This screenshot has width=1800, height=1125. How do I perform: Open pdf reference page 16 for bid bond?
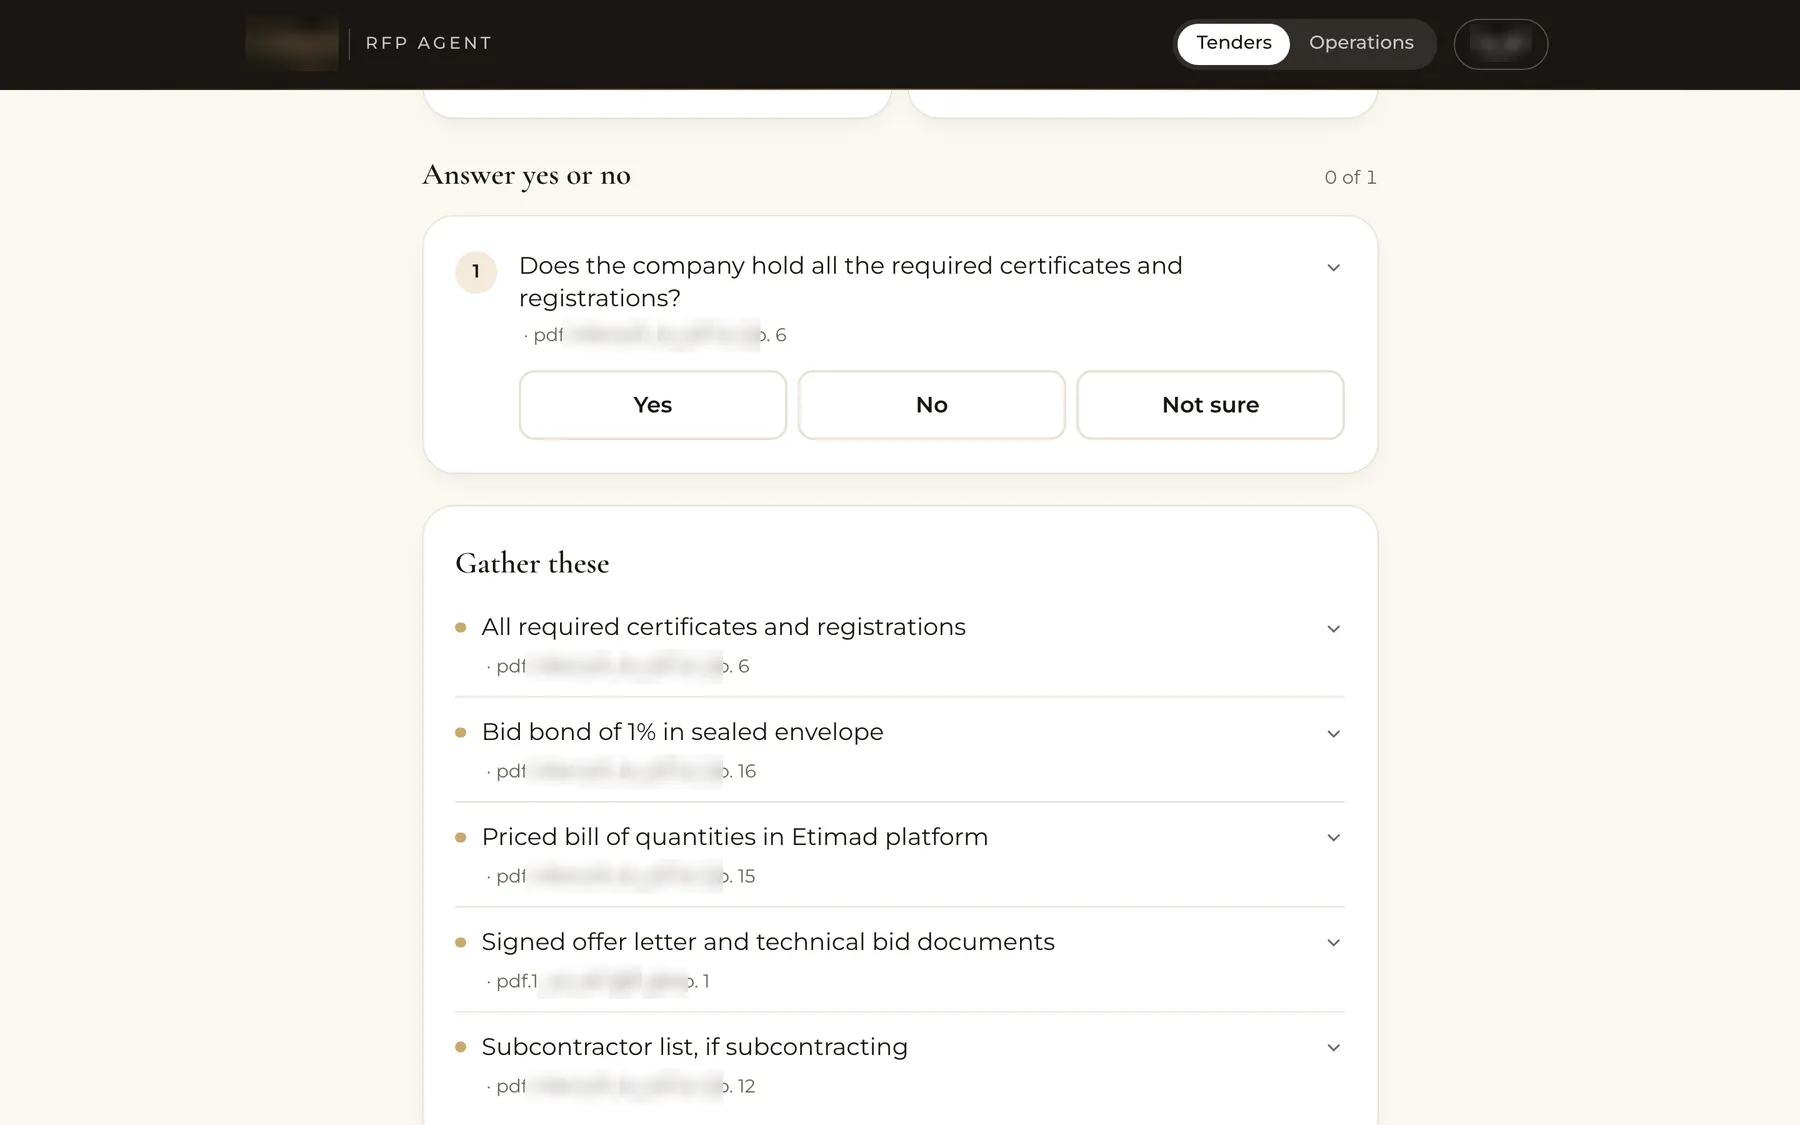[621, 771]
